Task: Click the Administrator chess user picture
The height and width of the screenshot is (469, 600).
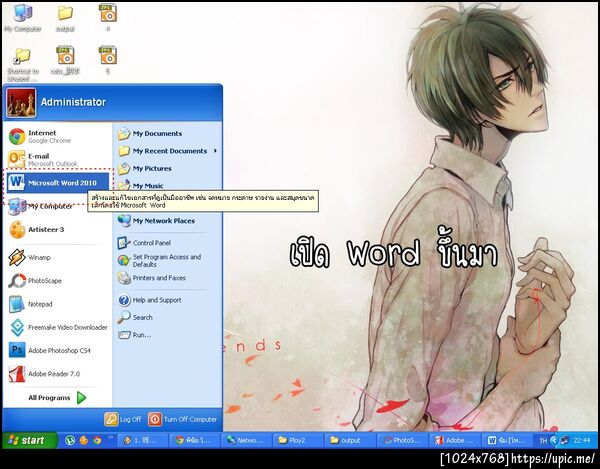Action: point(21,103)
